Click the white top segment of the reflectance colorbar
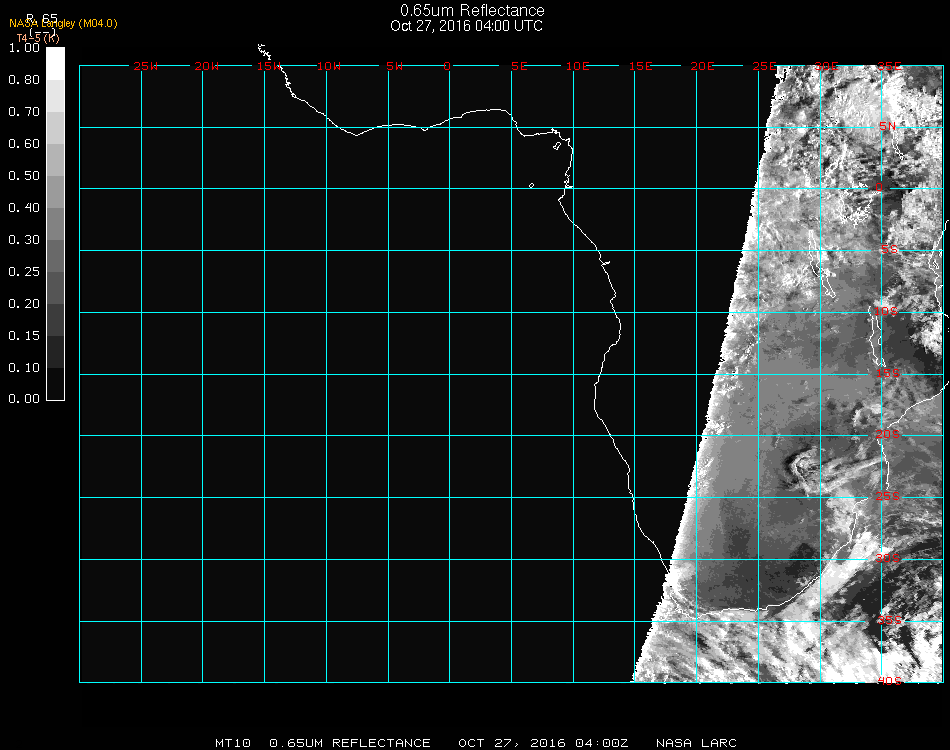The width and height of the screenshot is (950, 750). [55, 64]
